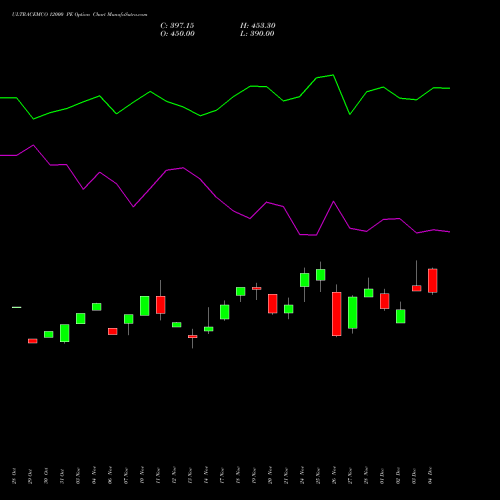500x500 pixels.
Task: Click the green candlestick for 10 Nov
Action: point(145,306)
